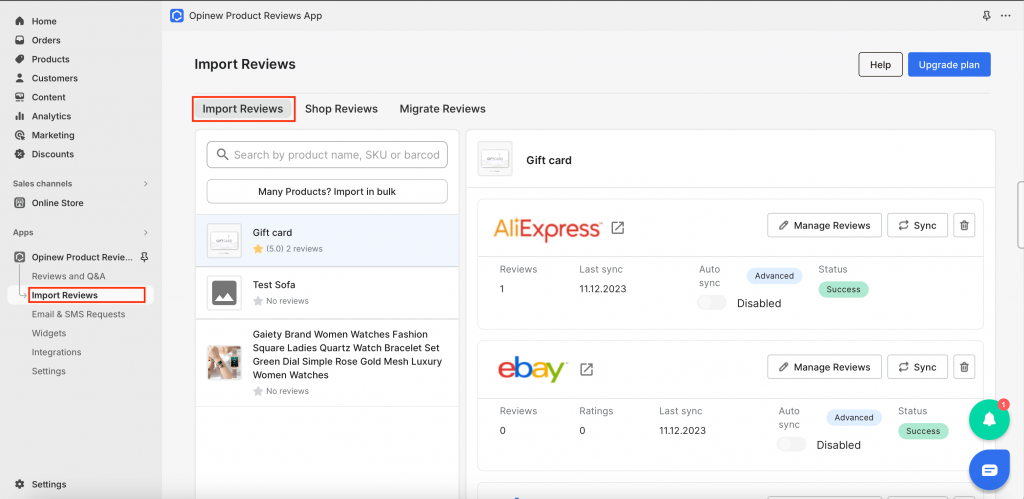Click AliExpress Success status badge
Screen dimensions: 1024x499
click(843, 289)
